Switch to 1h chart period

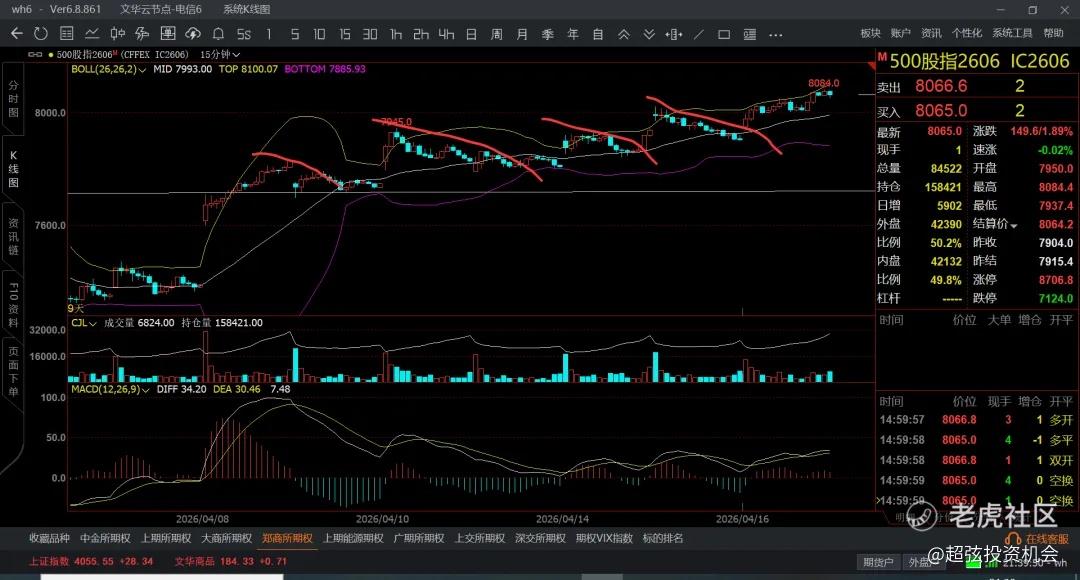[396, 33]
